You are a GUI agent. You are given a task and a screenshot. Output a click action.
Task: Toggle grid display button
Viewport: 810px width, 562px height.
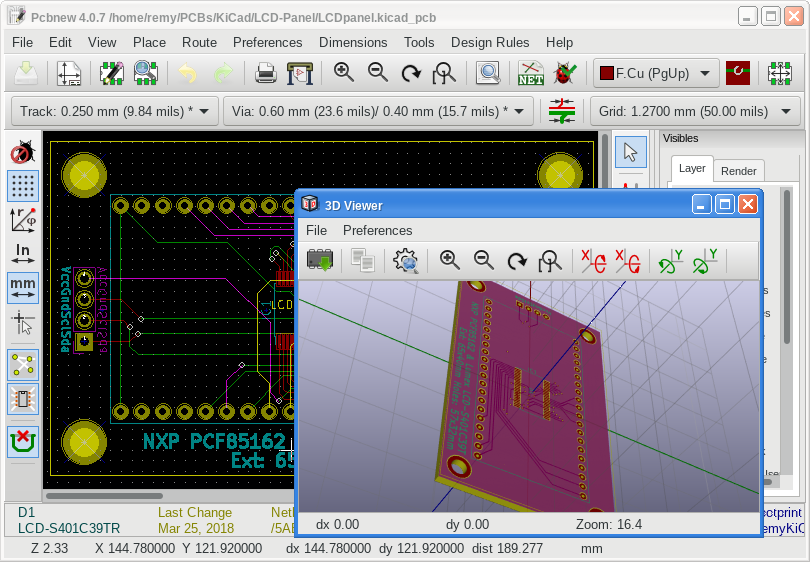[23, 186]
